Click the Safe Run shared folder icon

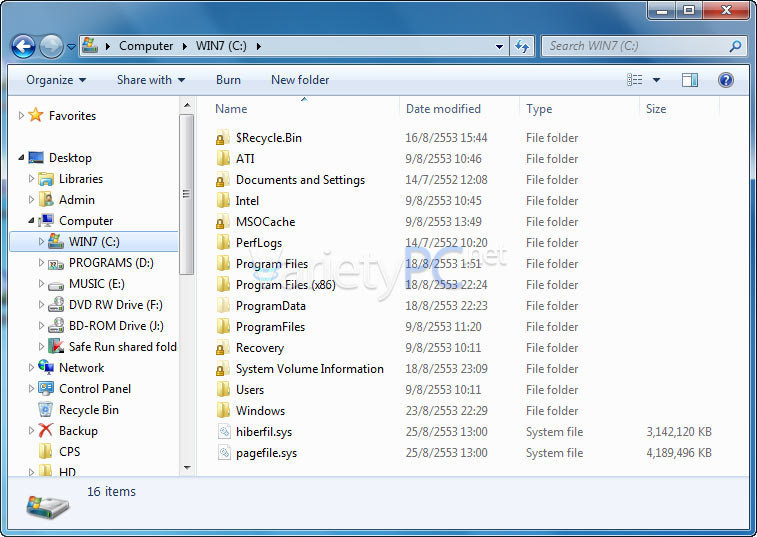56,347
